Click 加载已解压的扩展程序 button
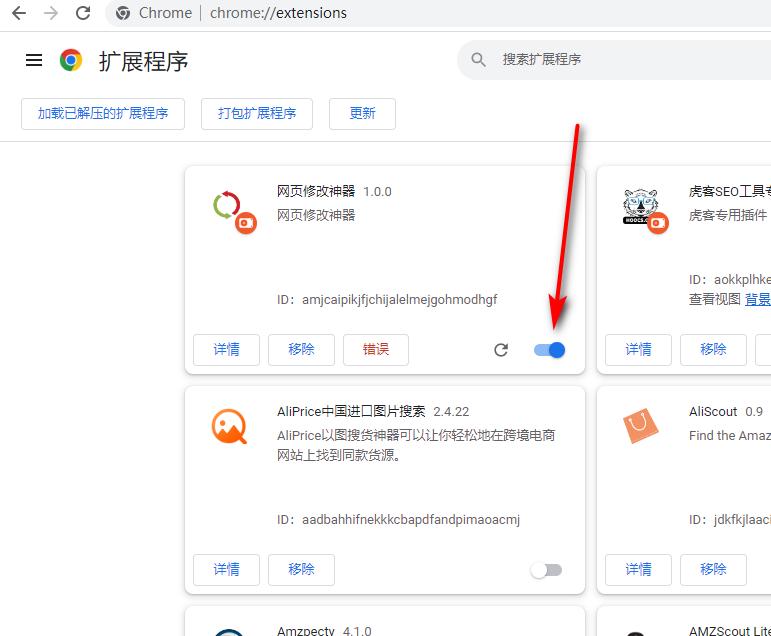Viewport: 771px width, 636px height. (x=103, y=114)
